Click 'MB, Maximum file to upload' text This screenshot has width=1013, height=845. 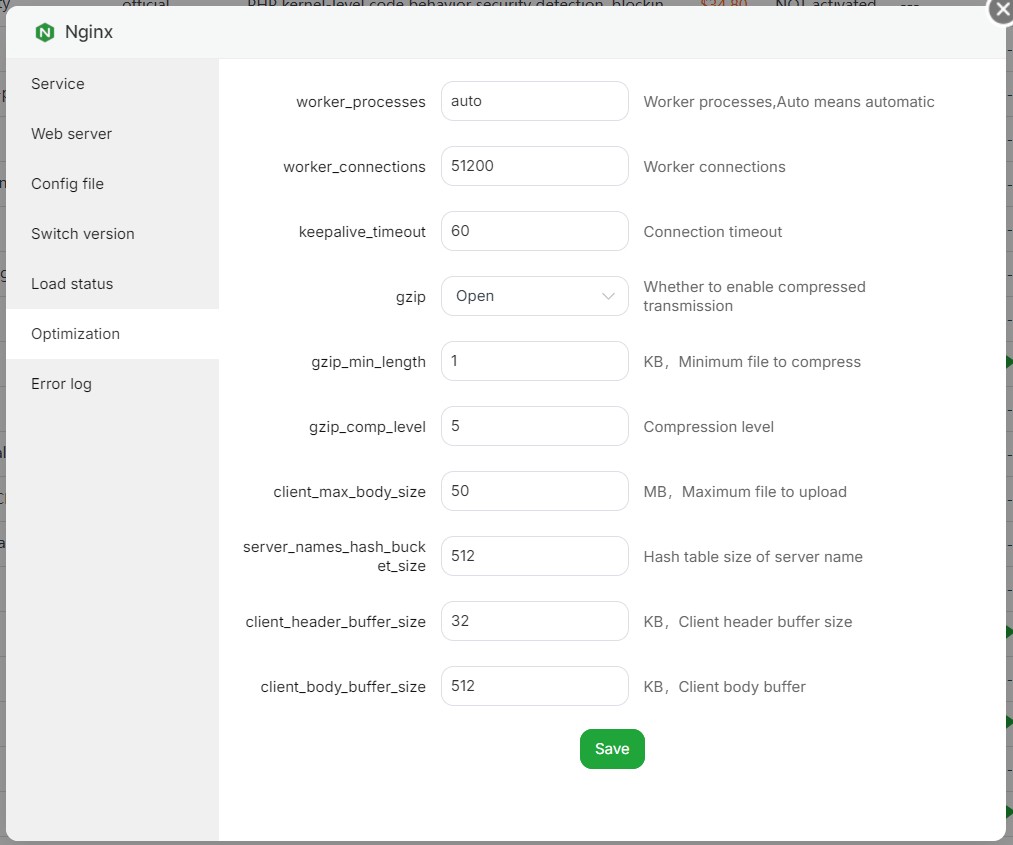pyautogui.click(x=745, y=492)
